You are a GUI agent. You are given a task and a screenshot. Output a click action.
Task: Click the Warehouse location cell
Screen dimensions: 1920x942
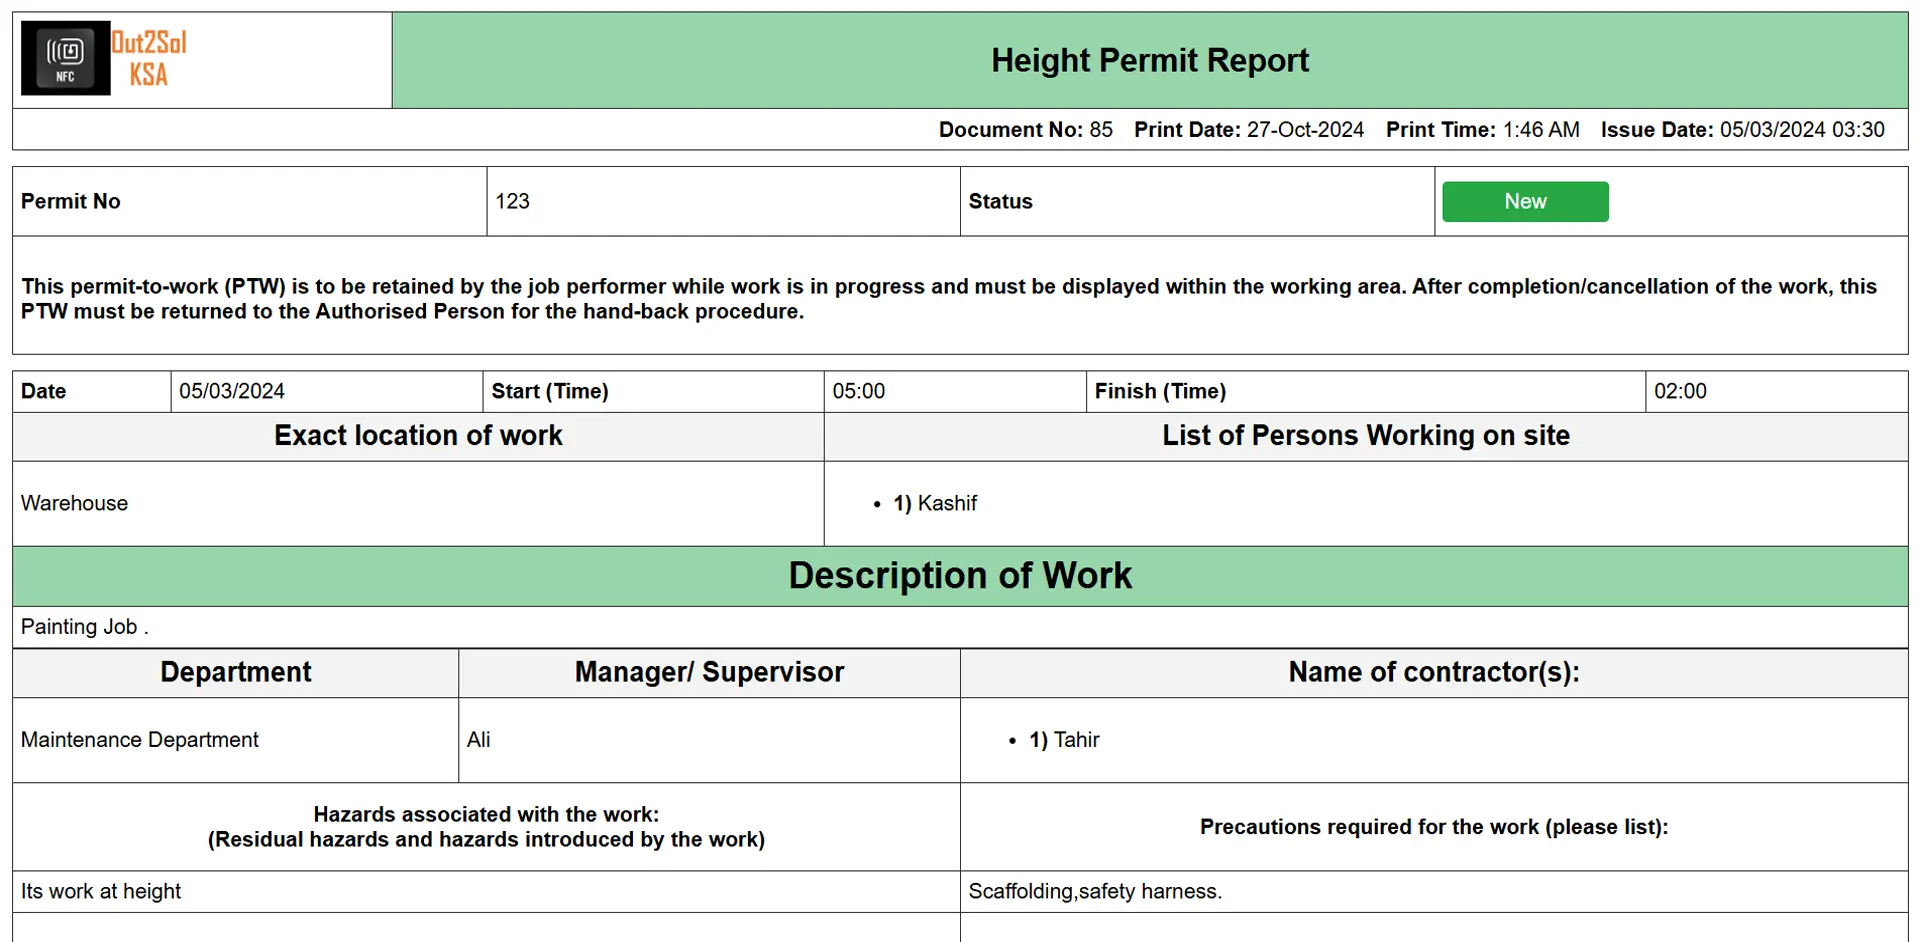point(75,504)
